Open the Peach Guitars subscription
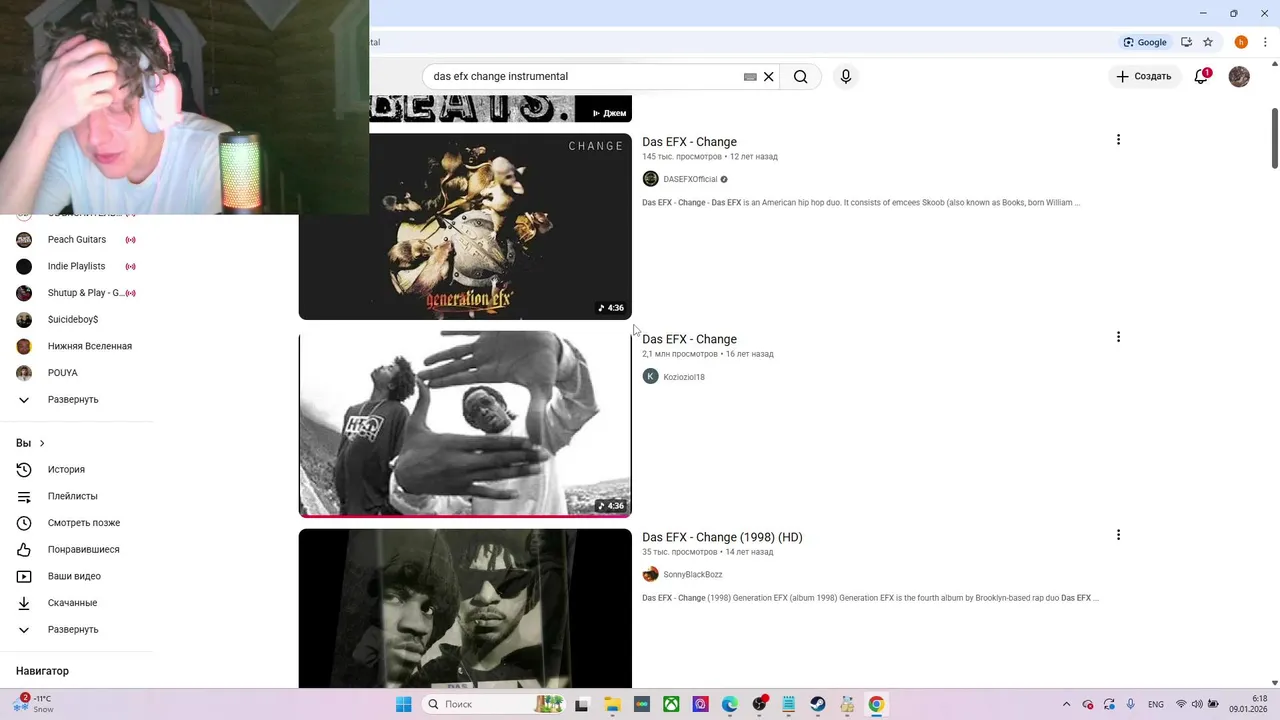 (x=76, y=240)
